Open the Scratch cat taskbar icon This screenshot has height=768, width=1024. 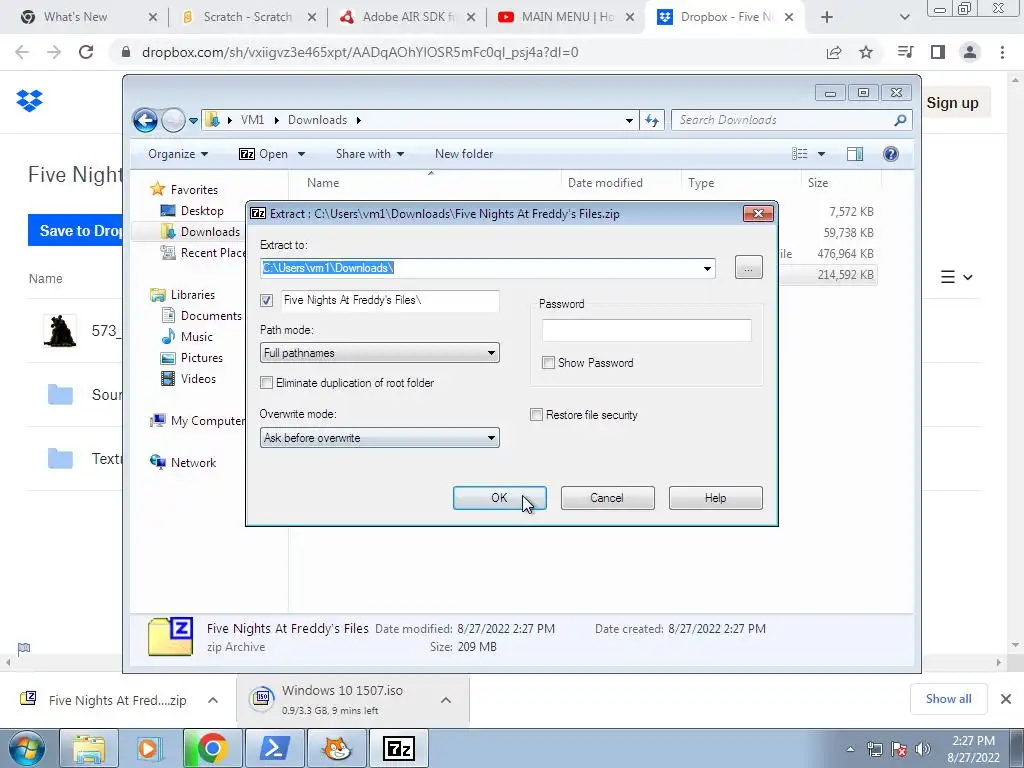(336, 748)
